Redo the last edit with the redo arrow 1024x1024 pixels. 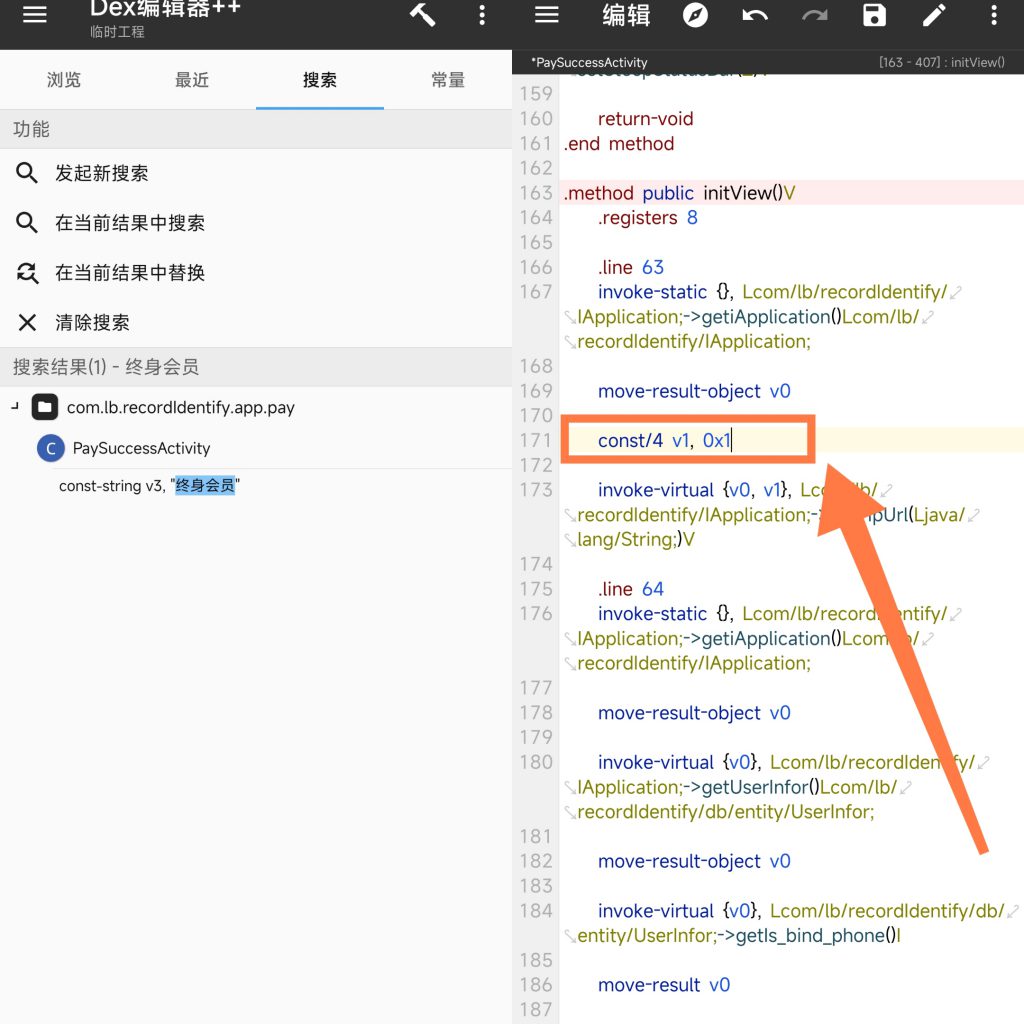coord(814,14)
